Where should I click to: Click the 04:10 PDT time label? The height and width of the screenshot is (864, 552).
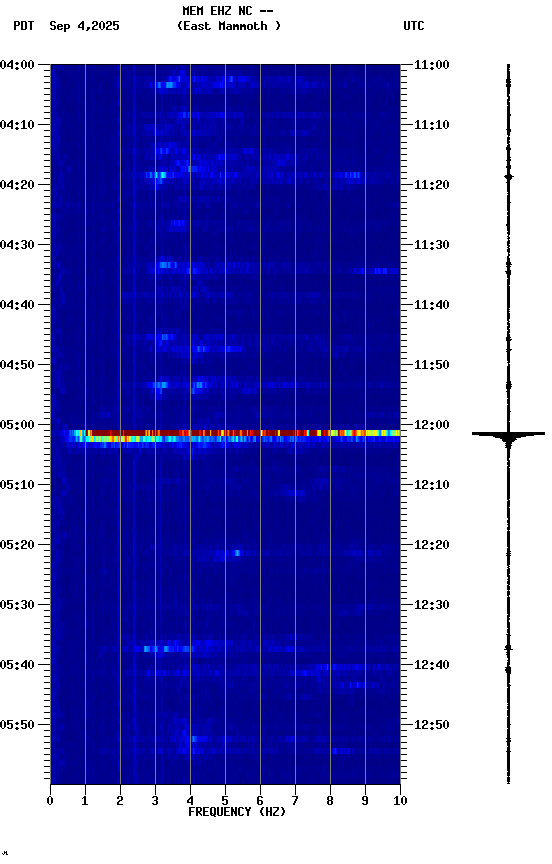pyautogui.click(x=17, y=125)
